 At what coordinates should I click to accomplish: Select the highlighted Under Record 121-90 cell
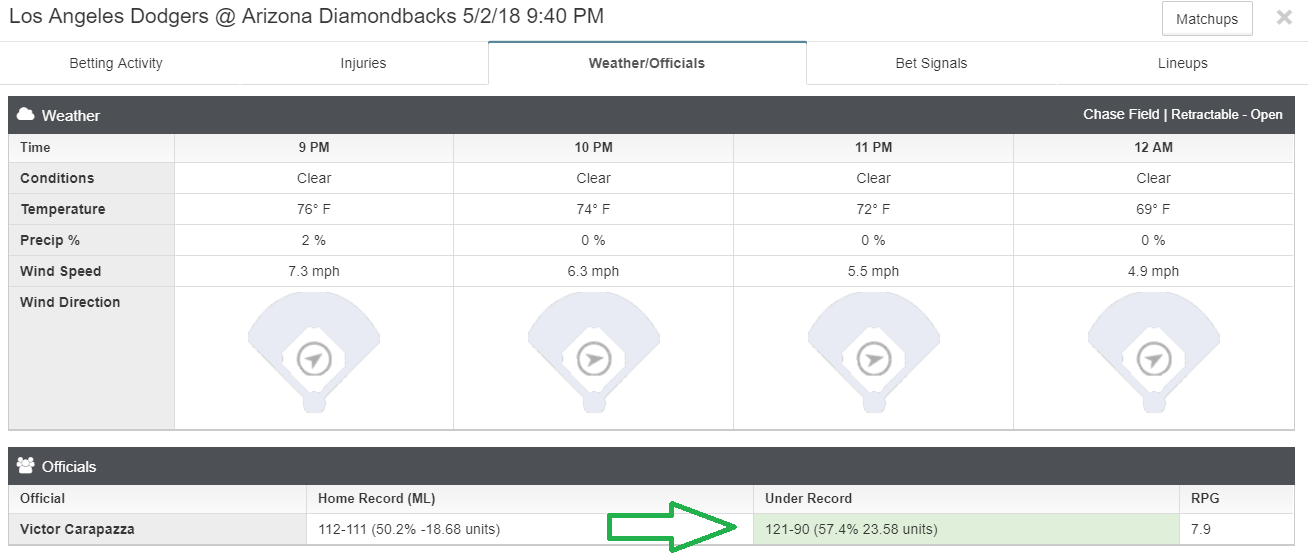click(x=966, y=529)
